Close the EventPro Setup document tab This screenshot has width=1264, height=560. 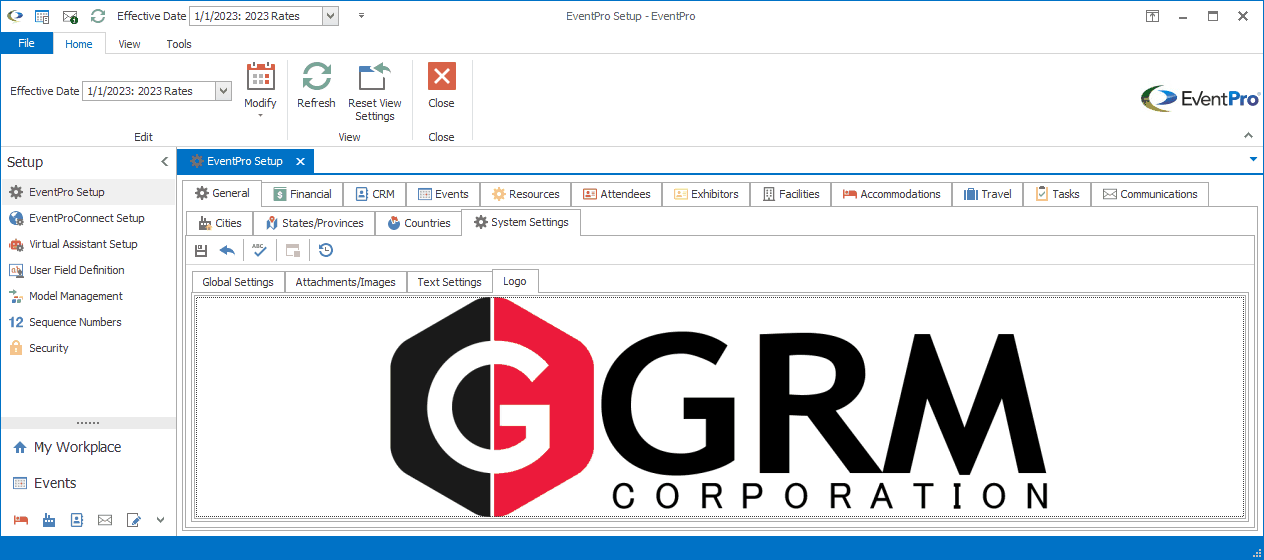(300, 161)
